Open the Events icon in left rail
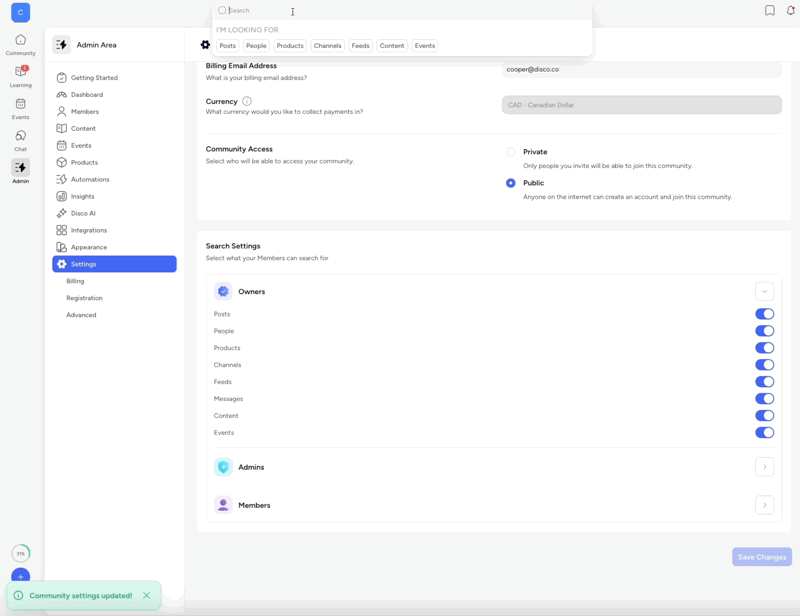Image resolution: width=800 pixels, height=616 pixels. point(20,104)
